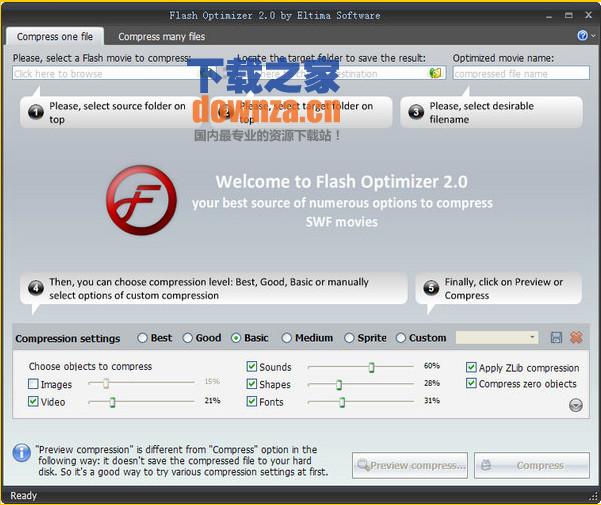Image resolution: width=601 pixels, height=505 pixels.
Task: Close the Flash Optimizer window
Action: (x=588, y=15)
